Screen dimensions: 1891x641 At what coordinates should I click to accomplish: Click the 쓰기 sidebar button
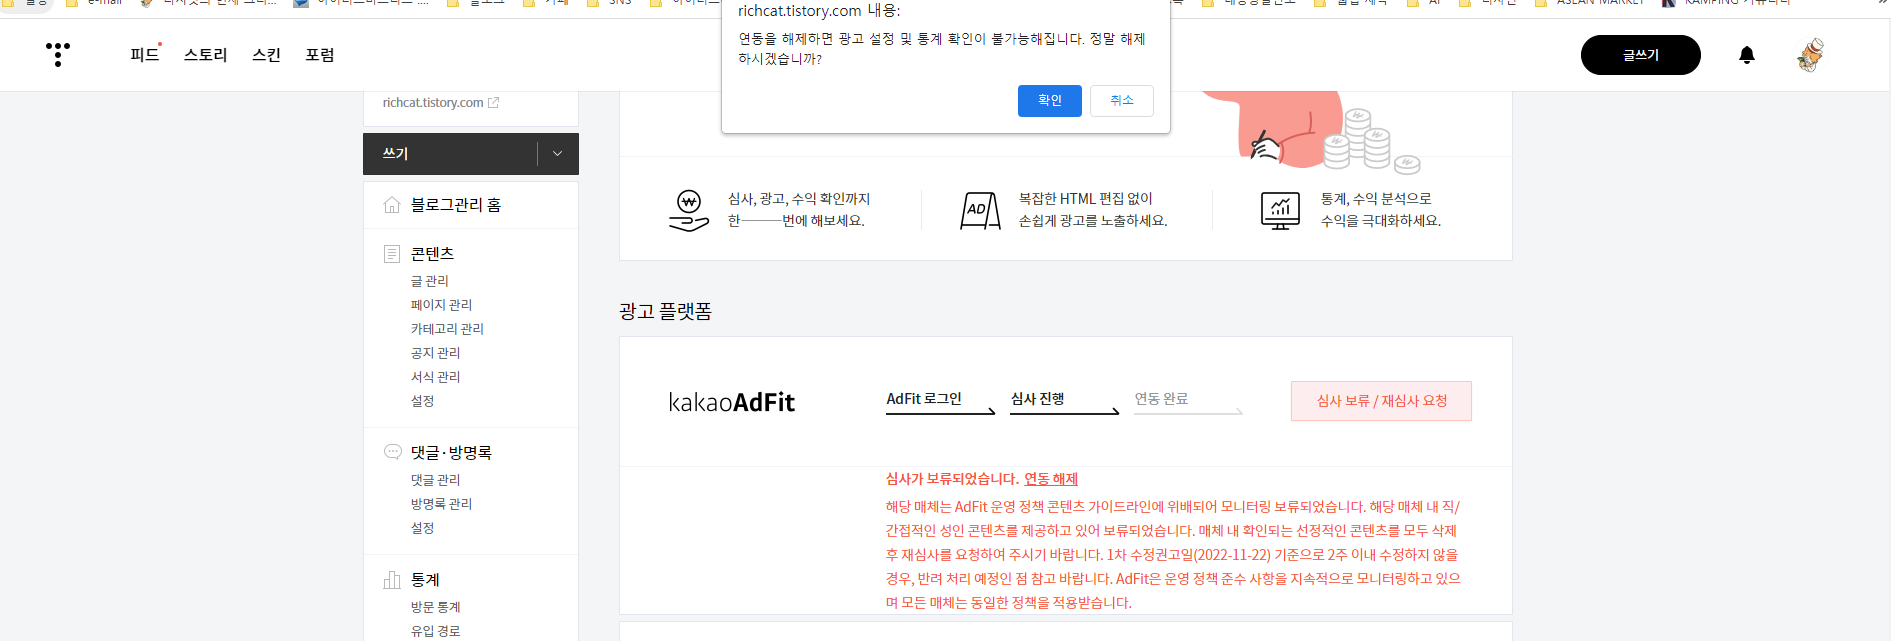[450, 154]
